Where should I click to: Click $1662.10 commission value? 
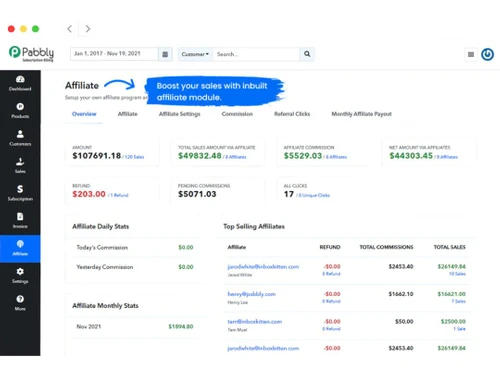coord(401,294)
